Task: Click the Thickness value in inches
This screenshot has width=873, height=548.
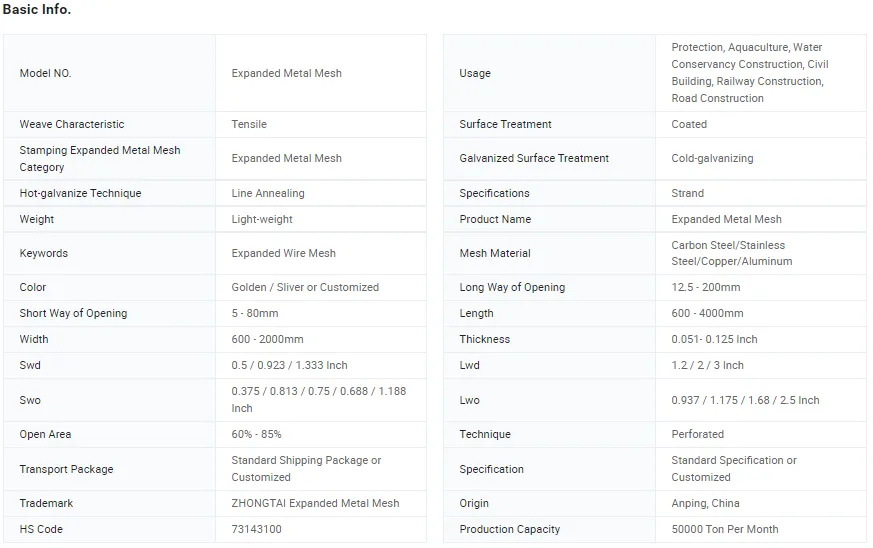Action: pos(714,339)
